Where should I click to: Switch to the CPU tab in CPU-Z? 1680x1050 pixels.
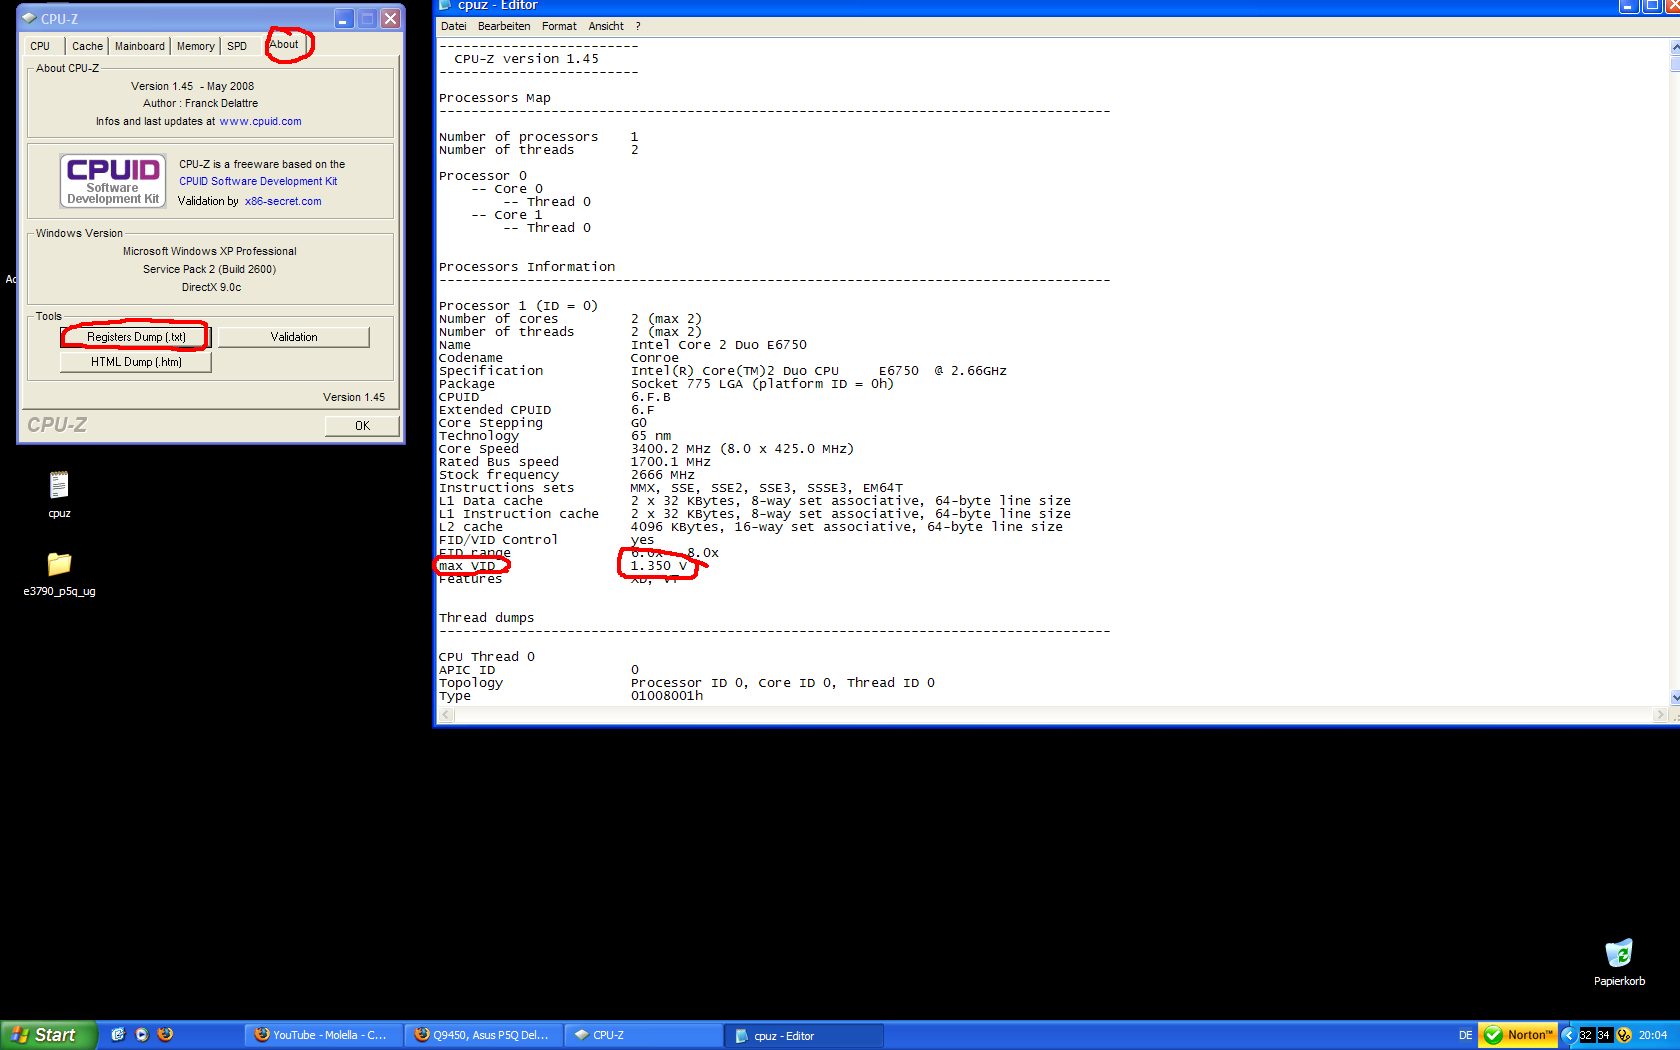(41, 46)
